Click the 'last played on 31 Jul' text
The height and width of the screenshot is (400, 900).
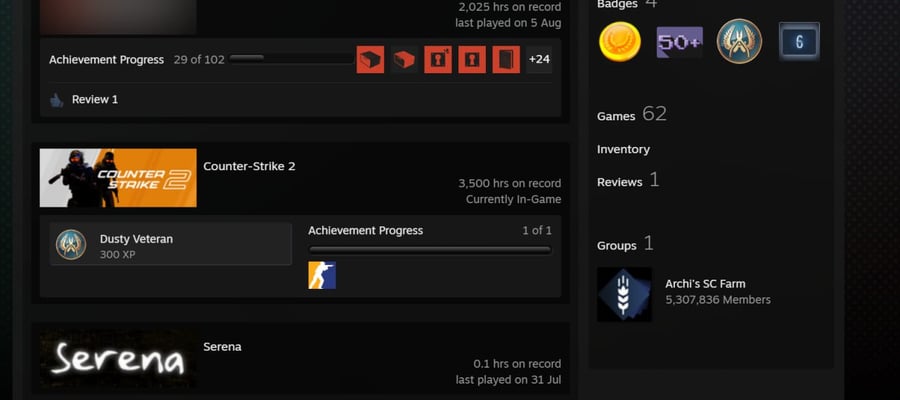click(x=509, y=380)
